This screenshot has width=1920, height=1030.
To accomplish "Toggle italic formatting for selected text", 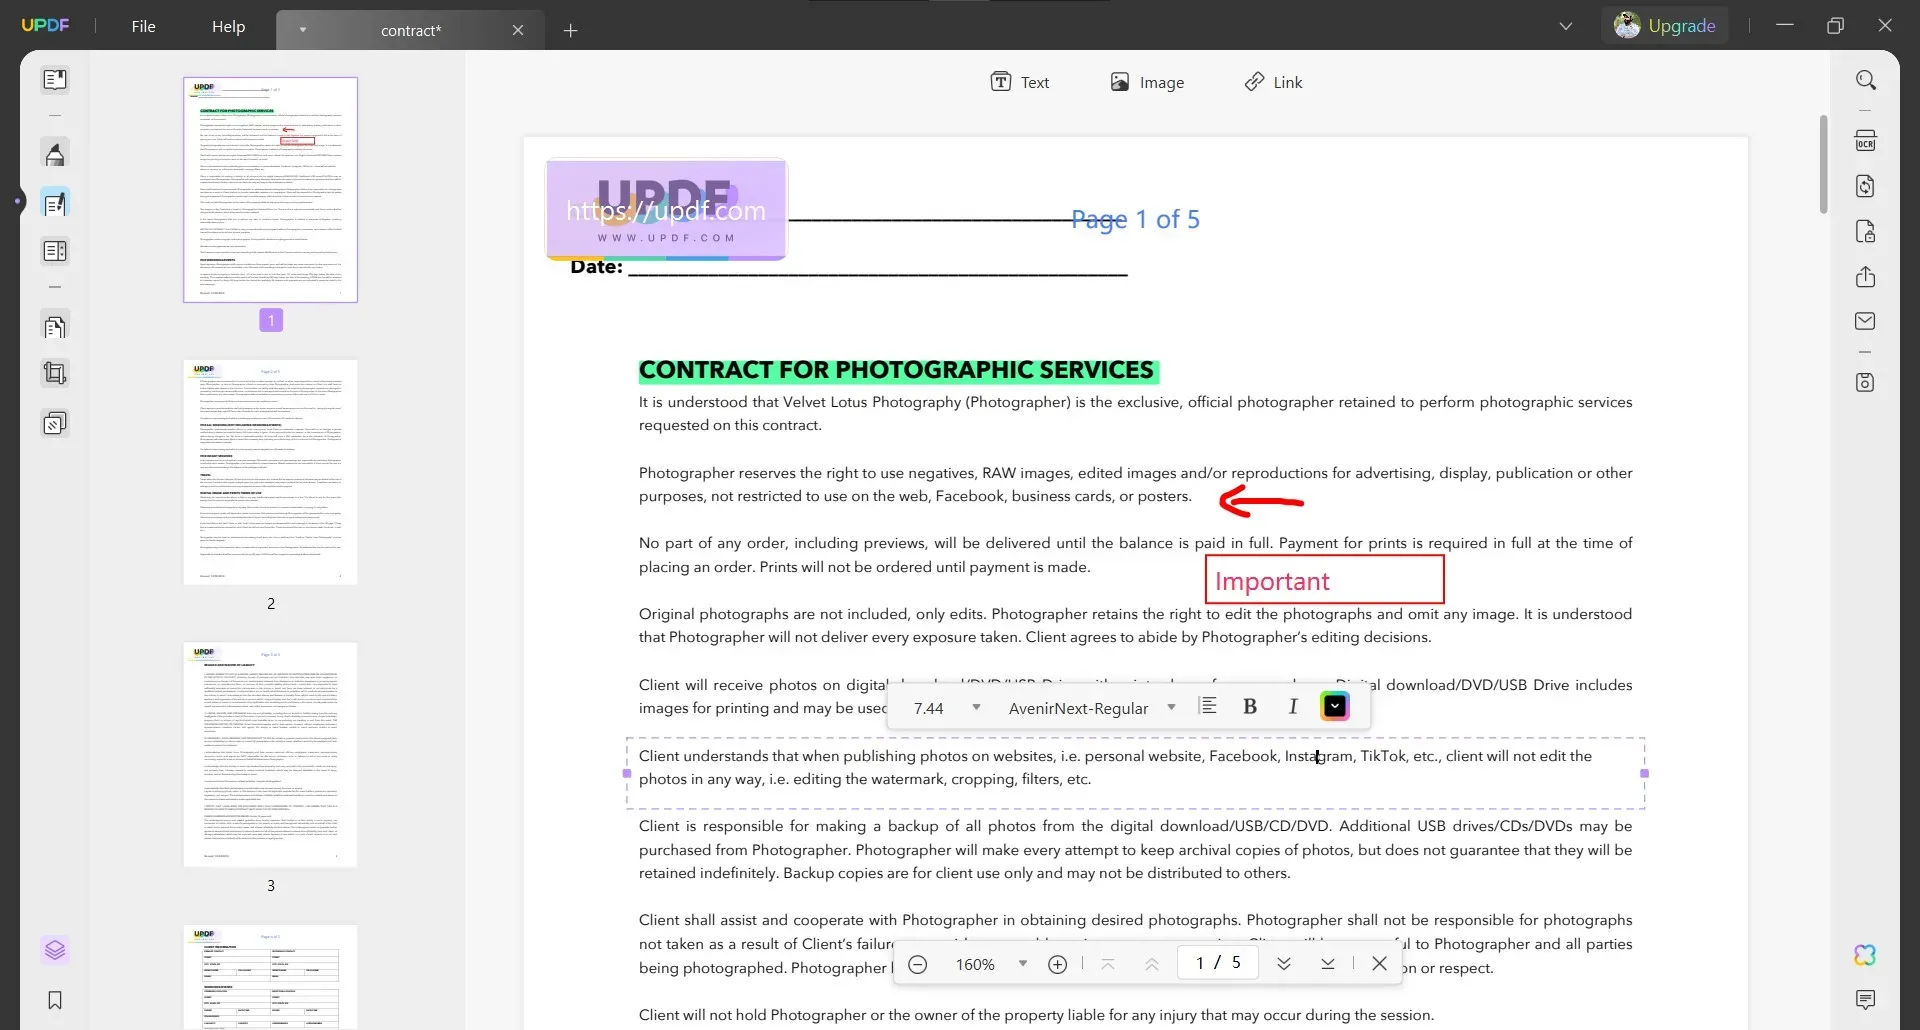I will [x=1293, y=707].
